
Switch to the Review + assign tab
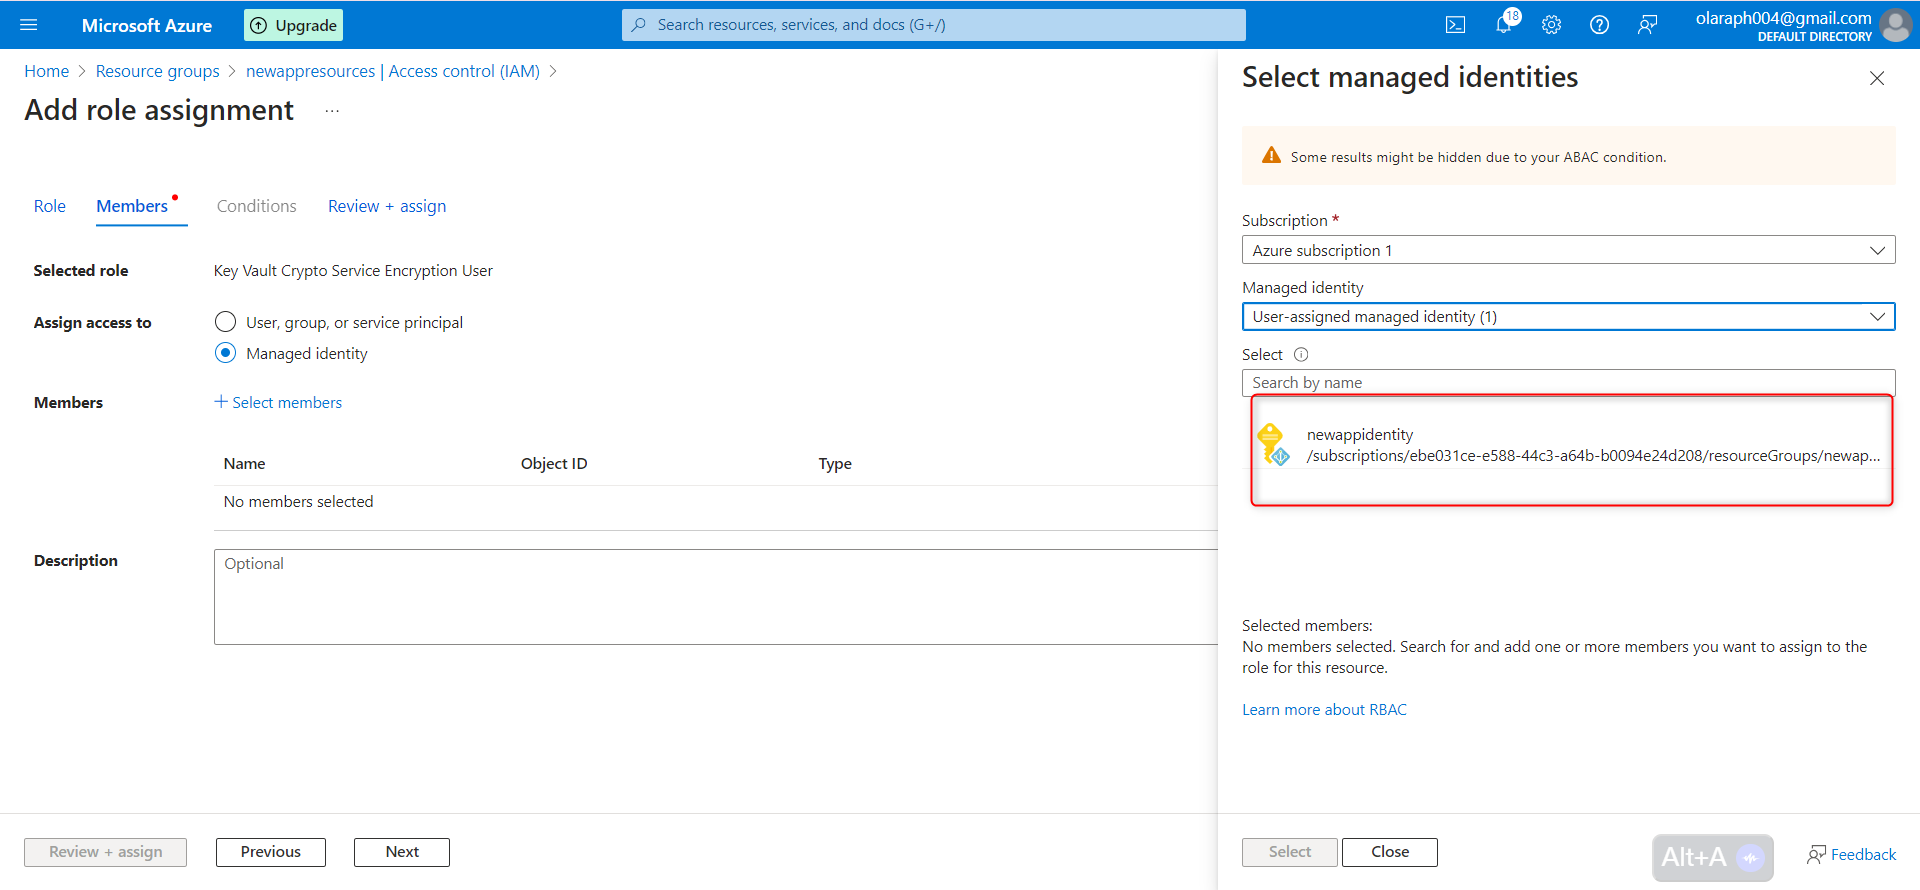(x=387, y=206)
